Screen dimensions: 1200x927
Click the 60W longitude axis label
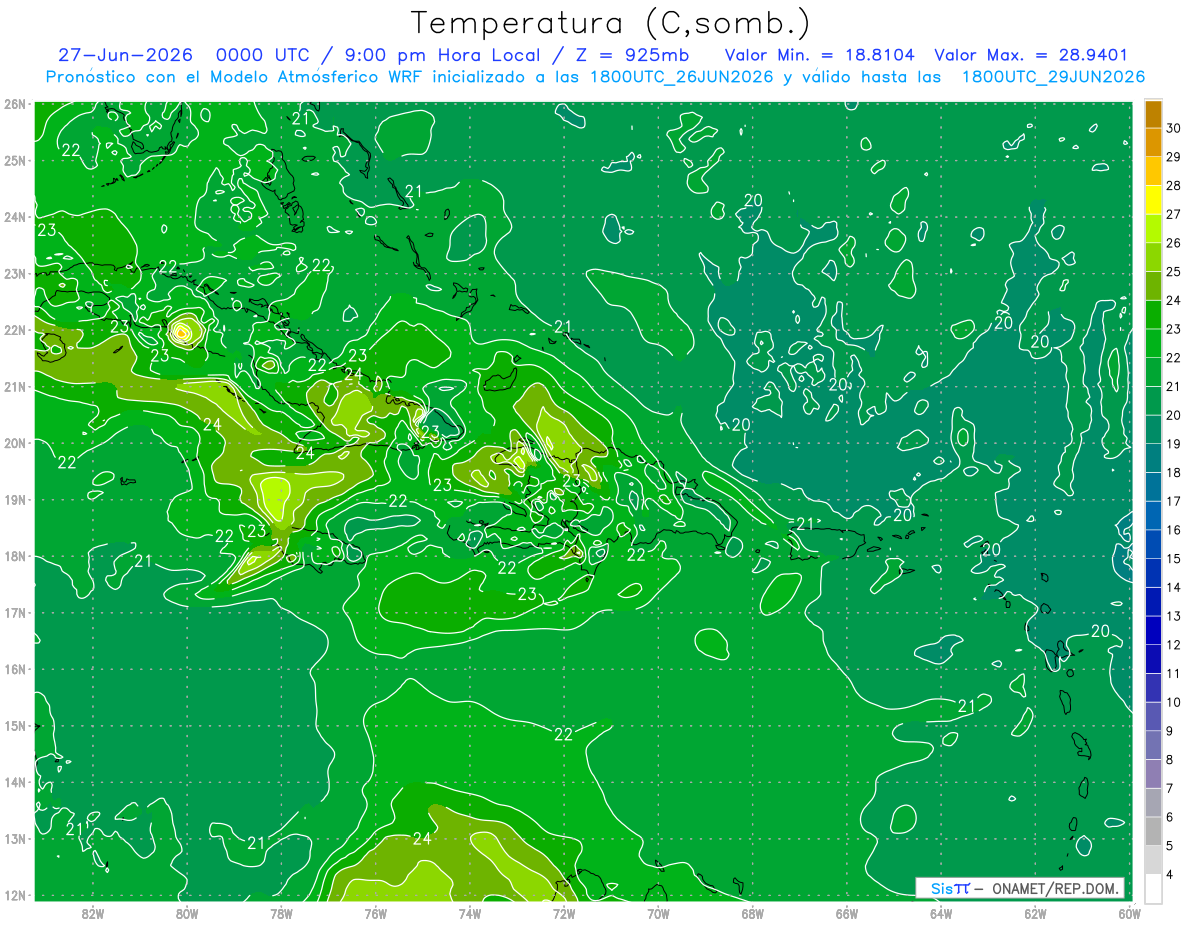coord(1129,913)
